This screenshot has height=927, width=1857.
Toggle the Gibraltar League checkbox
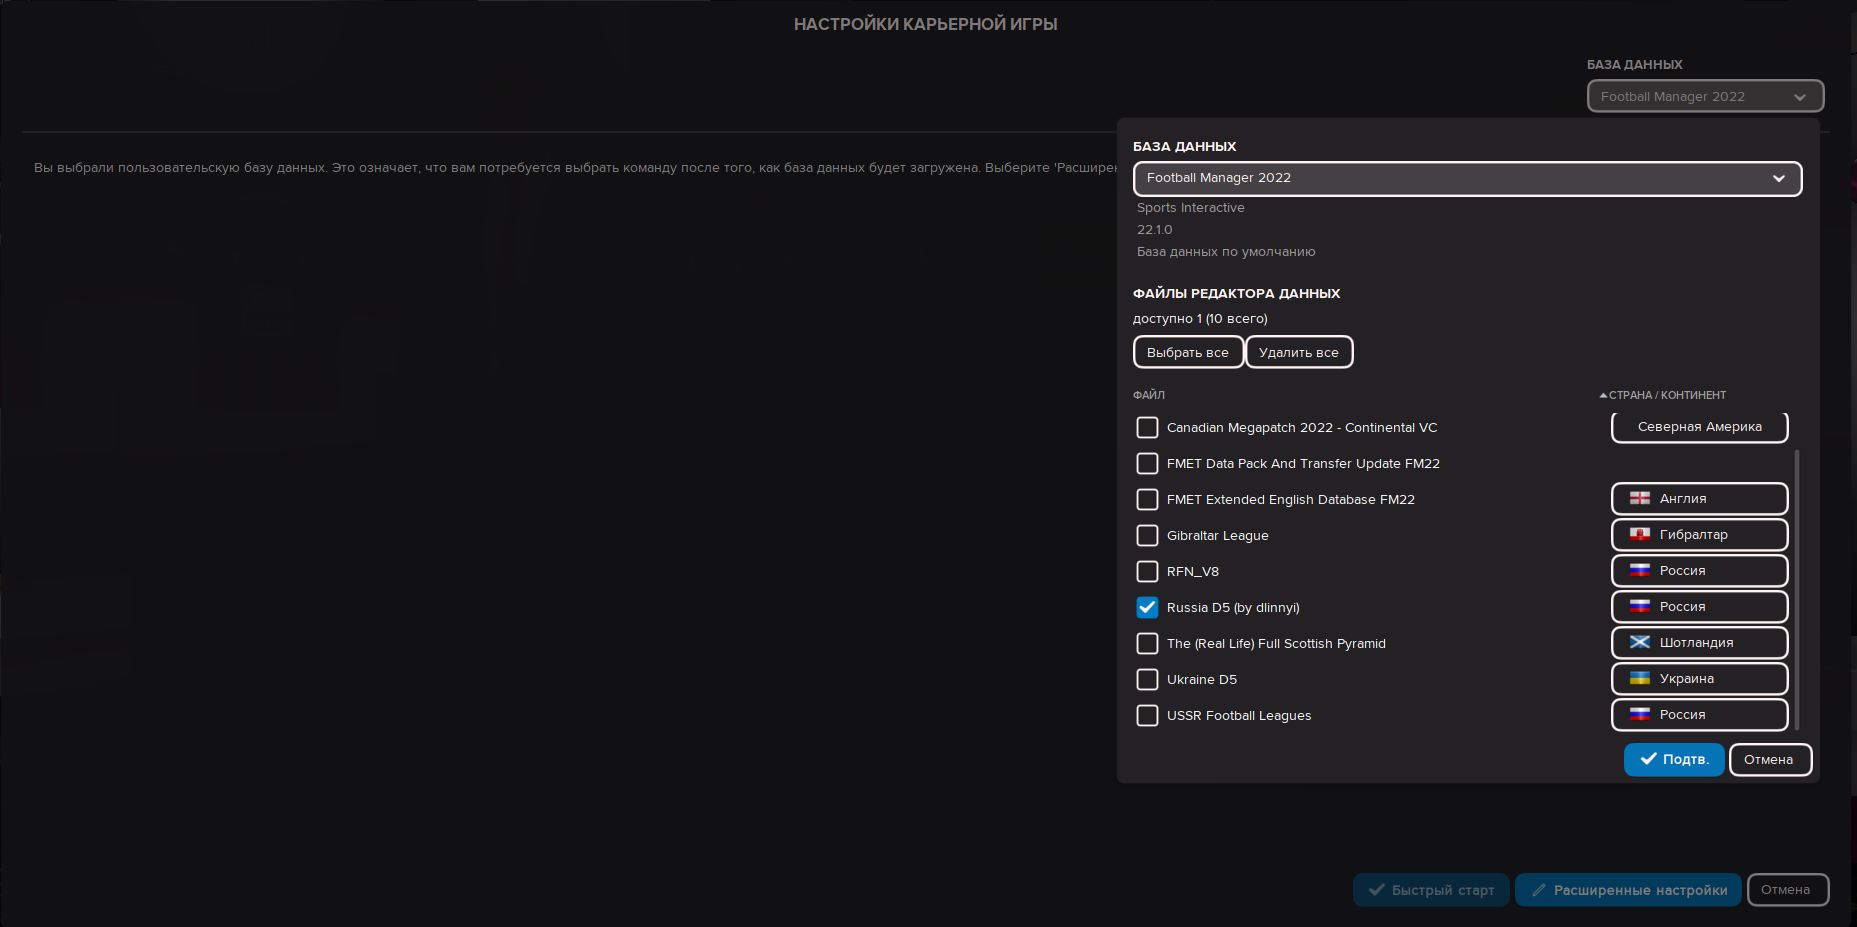coord(1147,535)
